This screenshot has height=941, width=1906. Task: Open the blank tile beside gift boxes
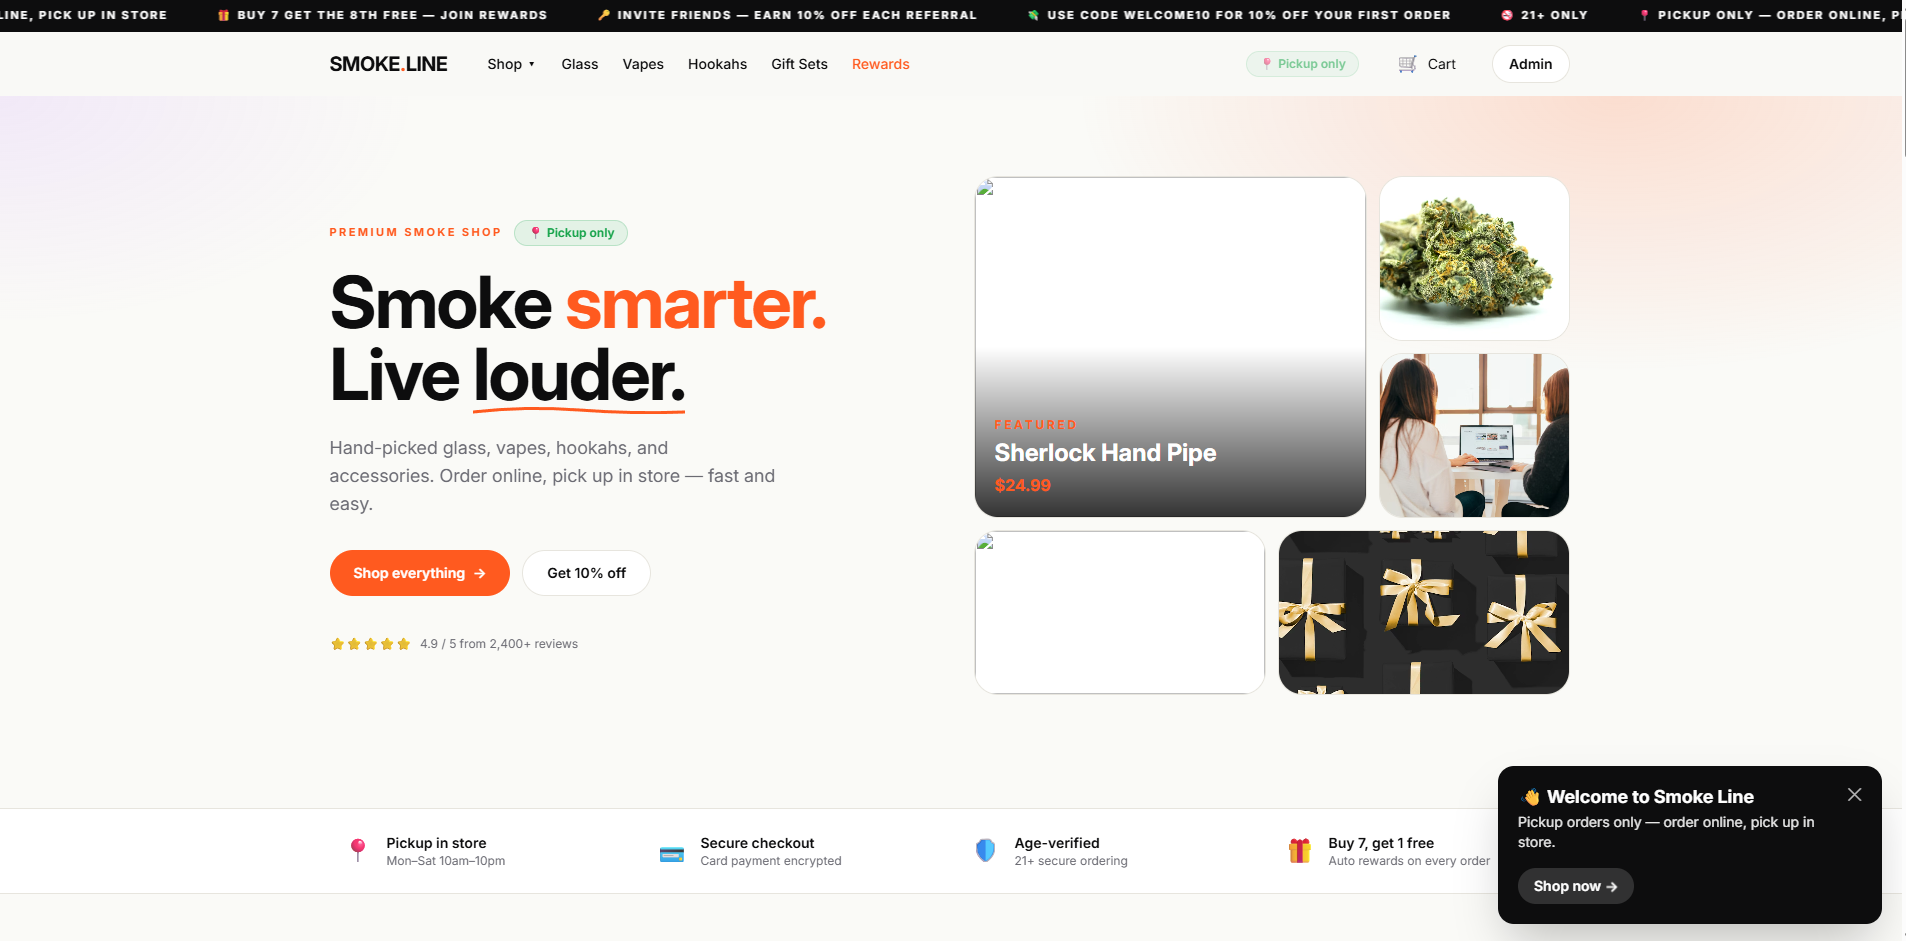click(1120, 612)
